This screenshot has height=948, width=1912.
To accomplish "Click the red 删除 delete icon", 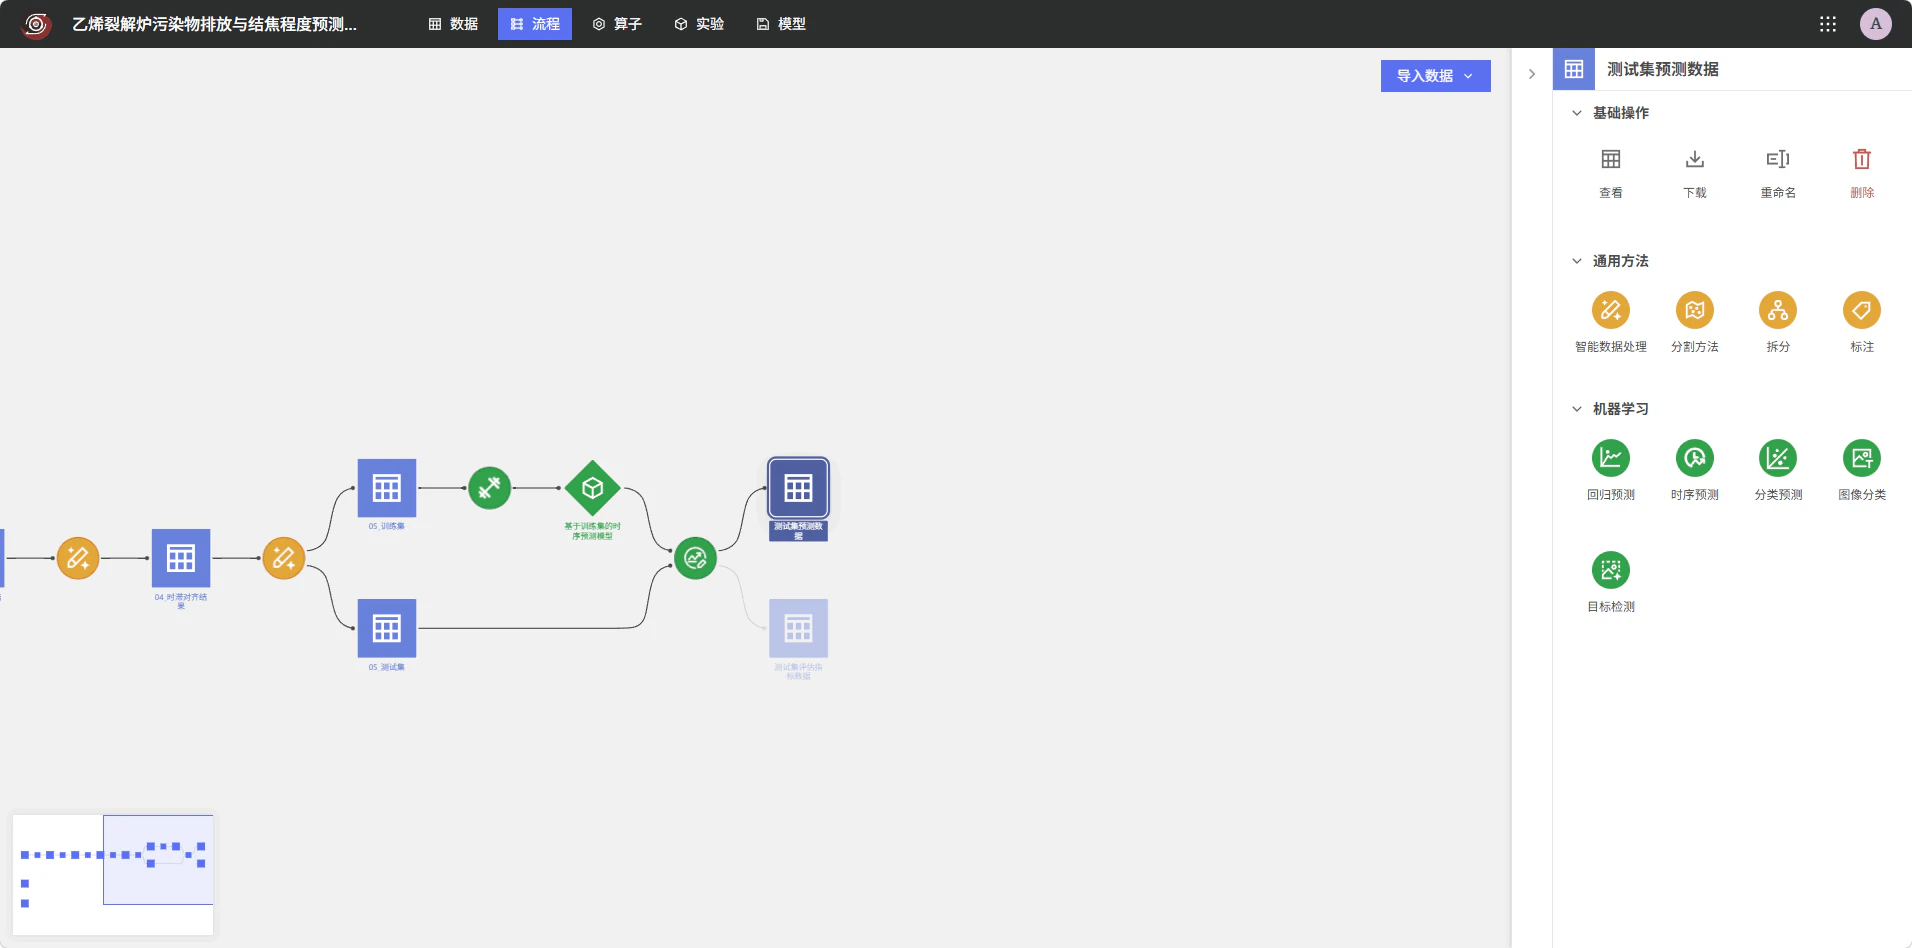I will 1861,159.
